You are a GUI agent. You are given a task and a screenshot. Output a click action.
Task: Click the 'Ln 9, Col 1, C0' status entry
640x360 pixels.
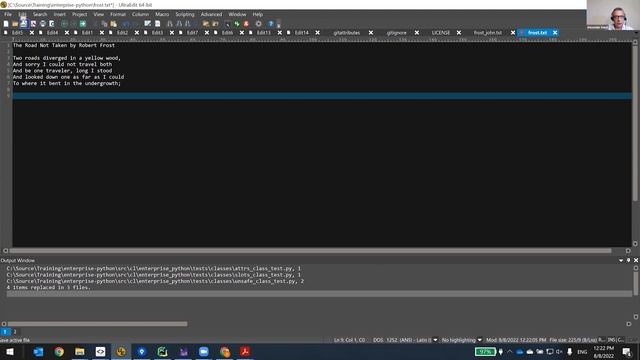[x=349, y=340]
